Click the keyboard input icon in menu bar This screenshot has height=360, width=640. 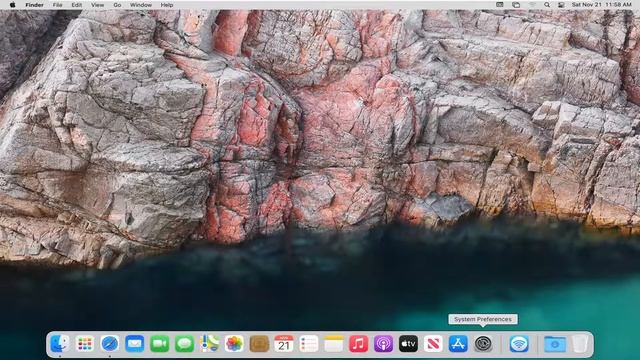point(500,5)
